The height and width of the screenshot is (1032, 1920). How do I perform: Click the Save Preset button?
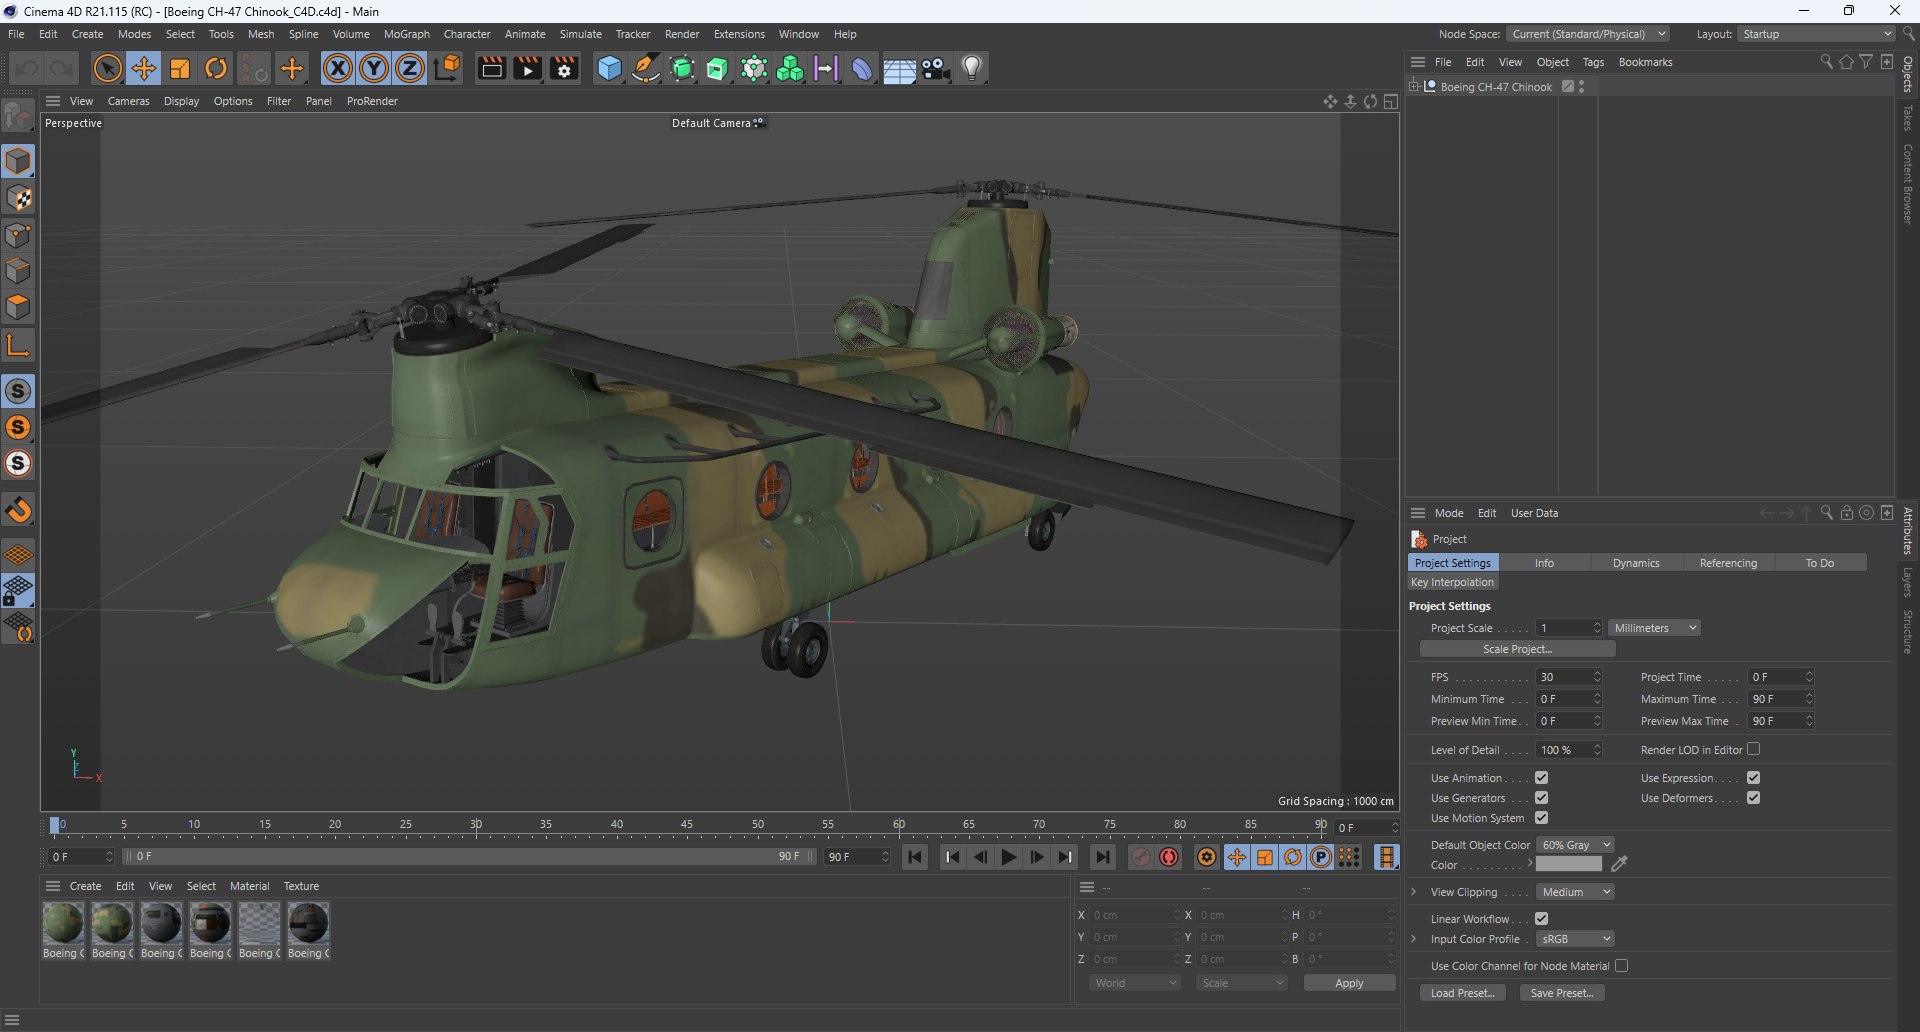[1562, 993]
